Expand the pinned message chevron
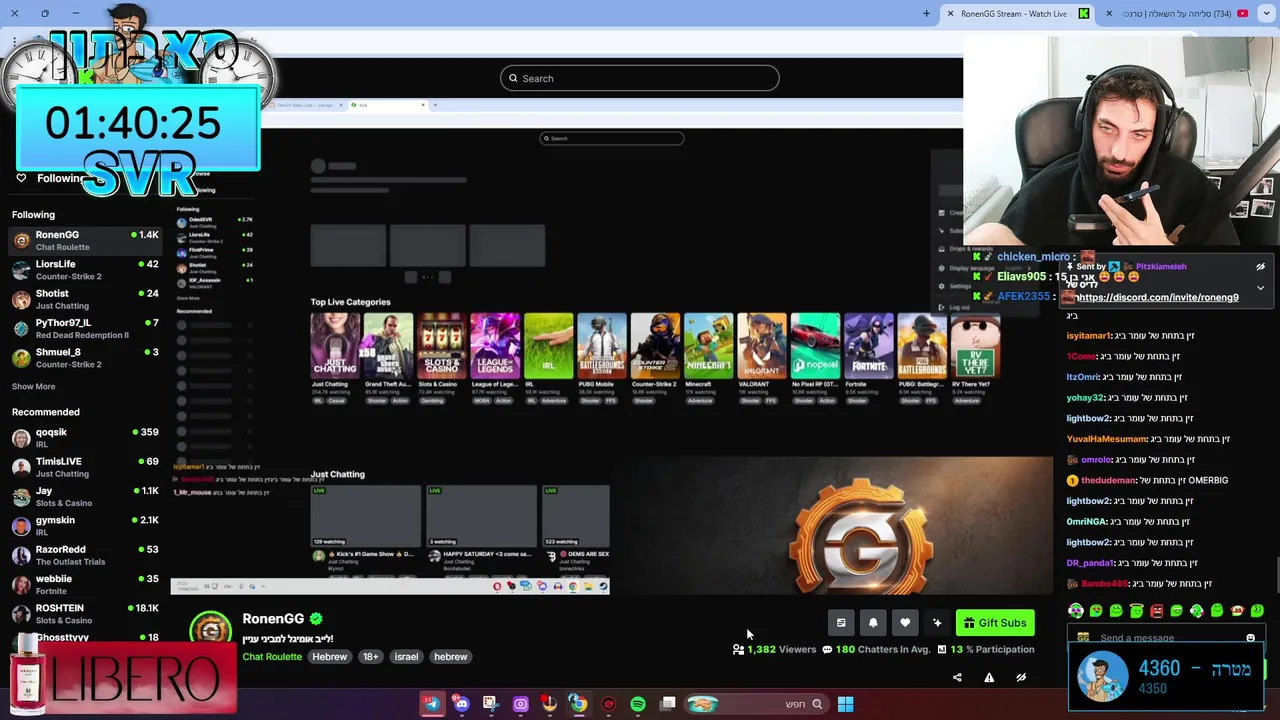Screen dimensions: 1280x720 1260,288
